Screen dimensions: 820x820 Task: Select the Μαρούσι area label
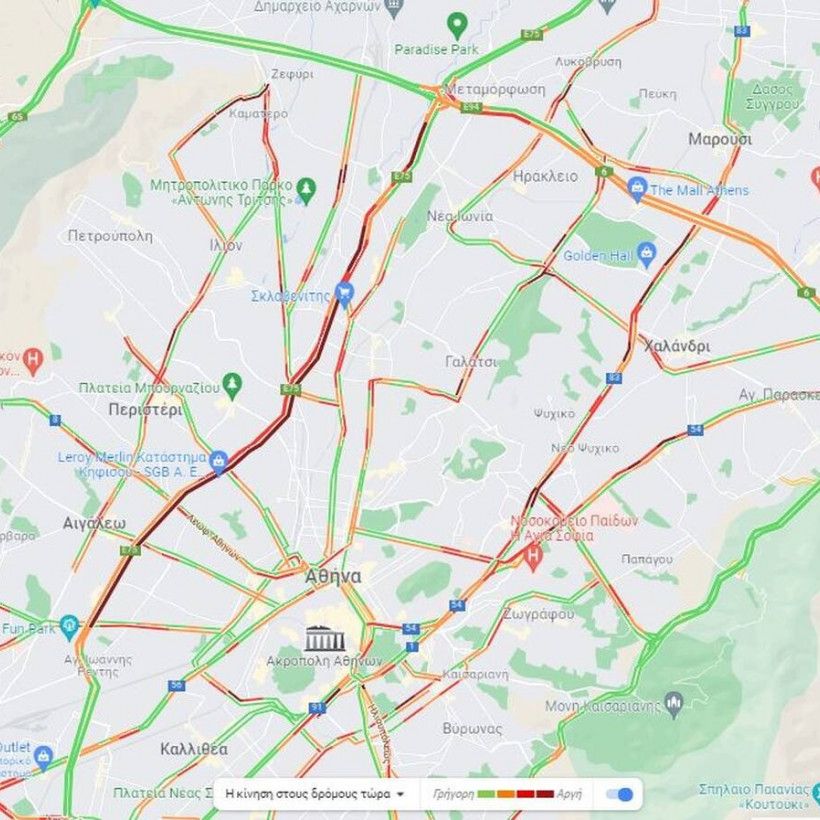pos(720,140)
